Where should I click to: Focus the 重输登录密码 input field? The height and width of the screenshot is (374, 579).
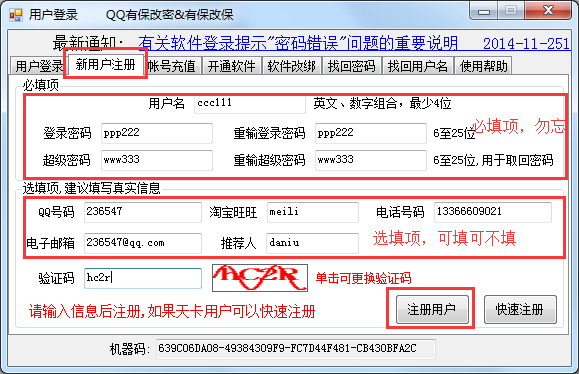tap(371, 133)
